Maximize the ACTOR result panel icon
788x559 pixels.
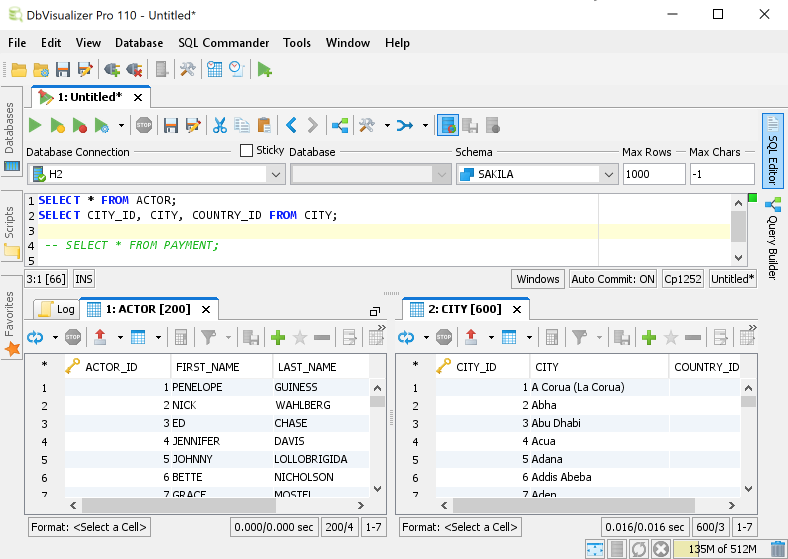tap(375, 312)
